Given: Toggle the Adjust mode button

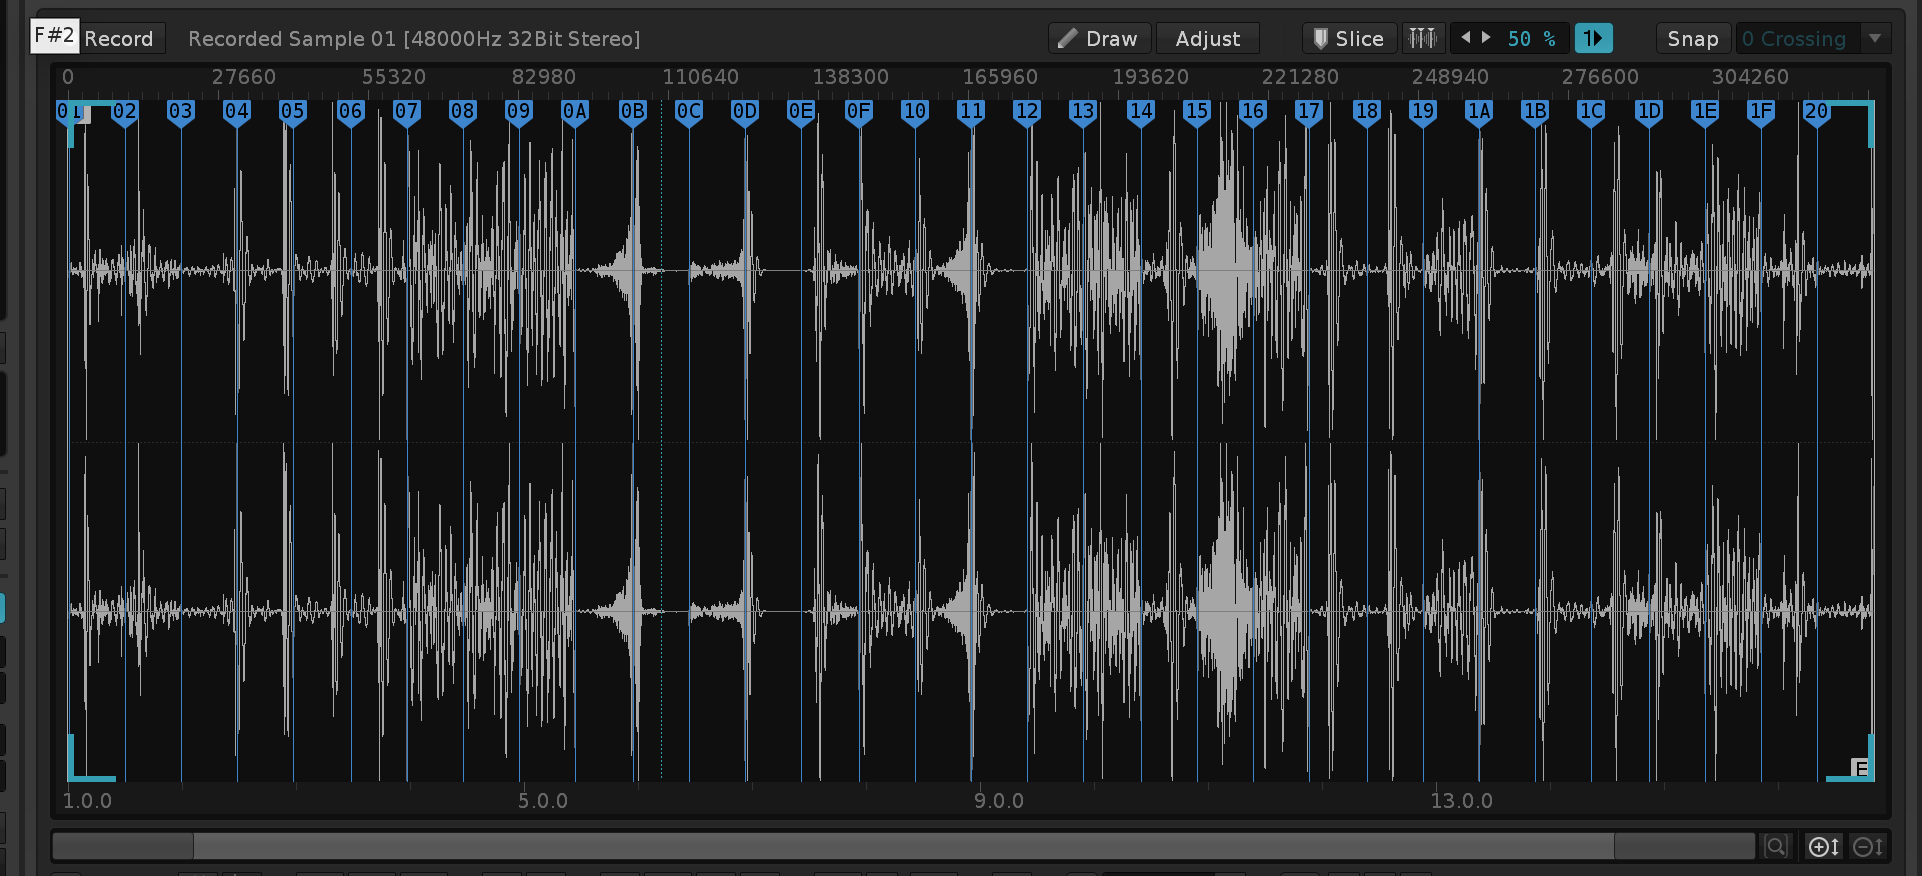Looking at the screenshot, I should (x=1207, y=39).
